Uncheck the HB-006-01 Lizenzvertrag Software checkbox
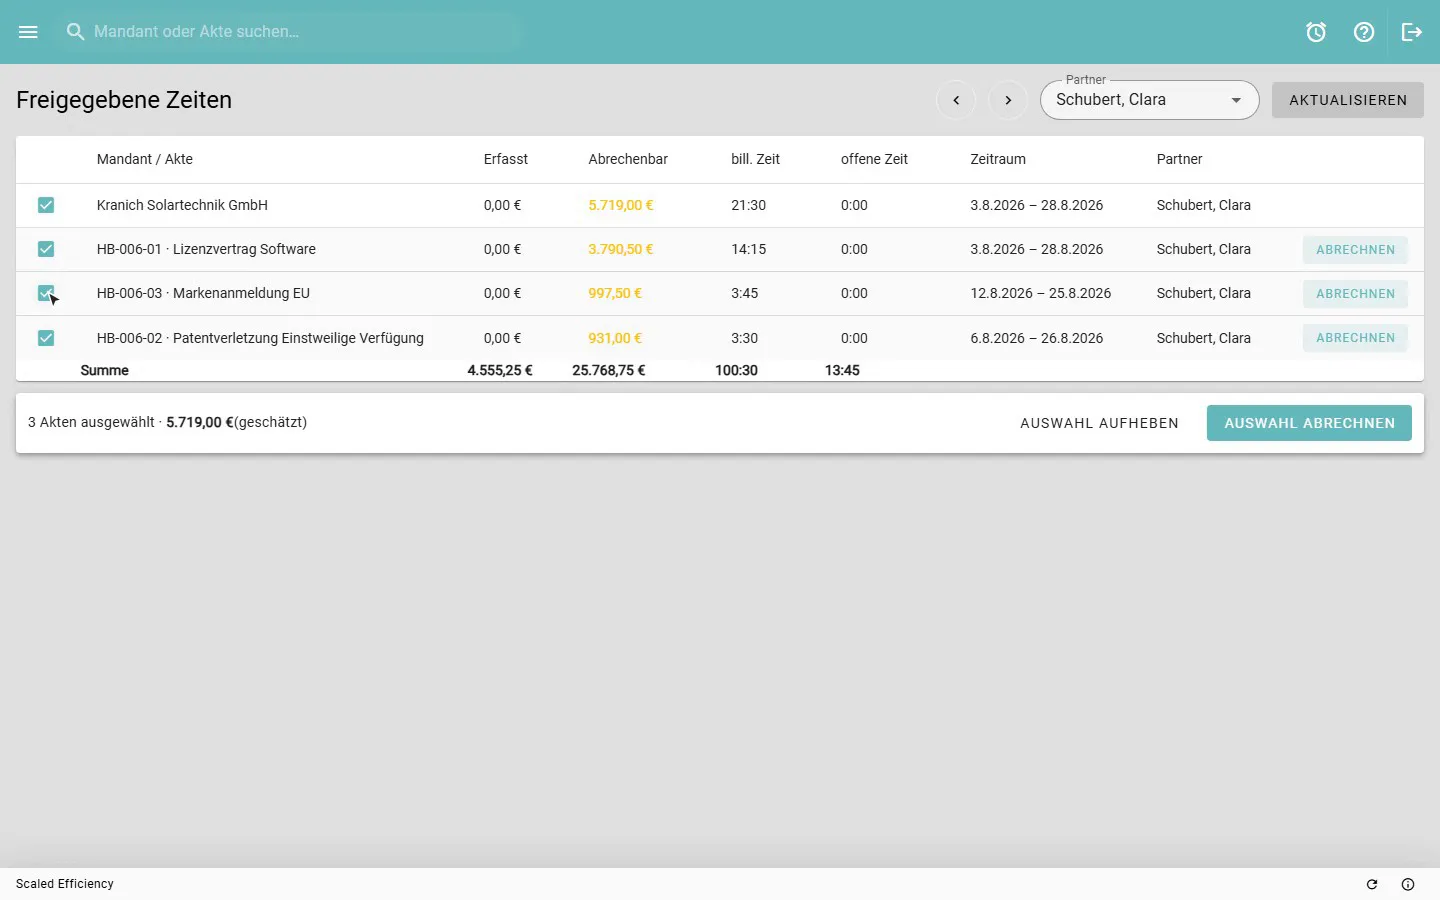This screenshot has height=900, width=1440. (x=46, y=249)
